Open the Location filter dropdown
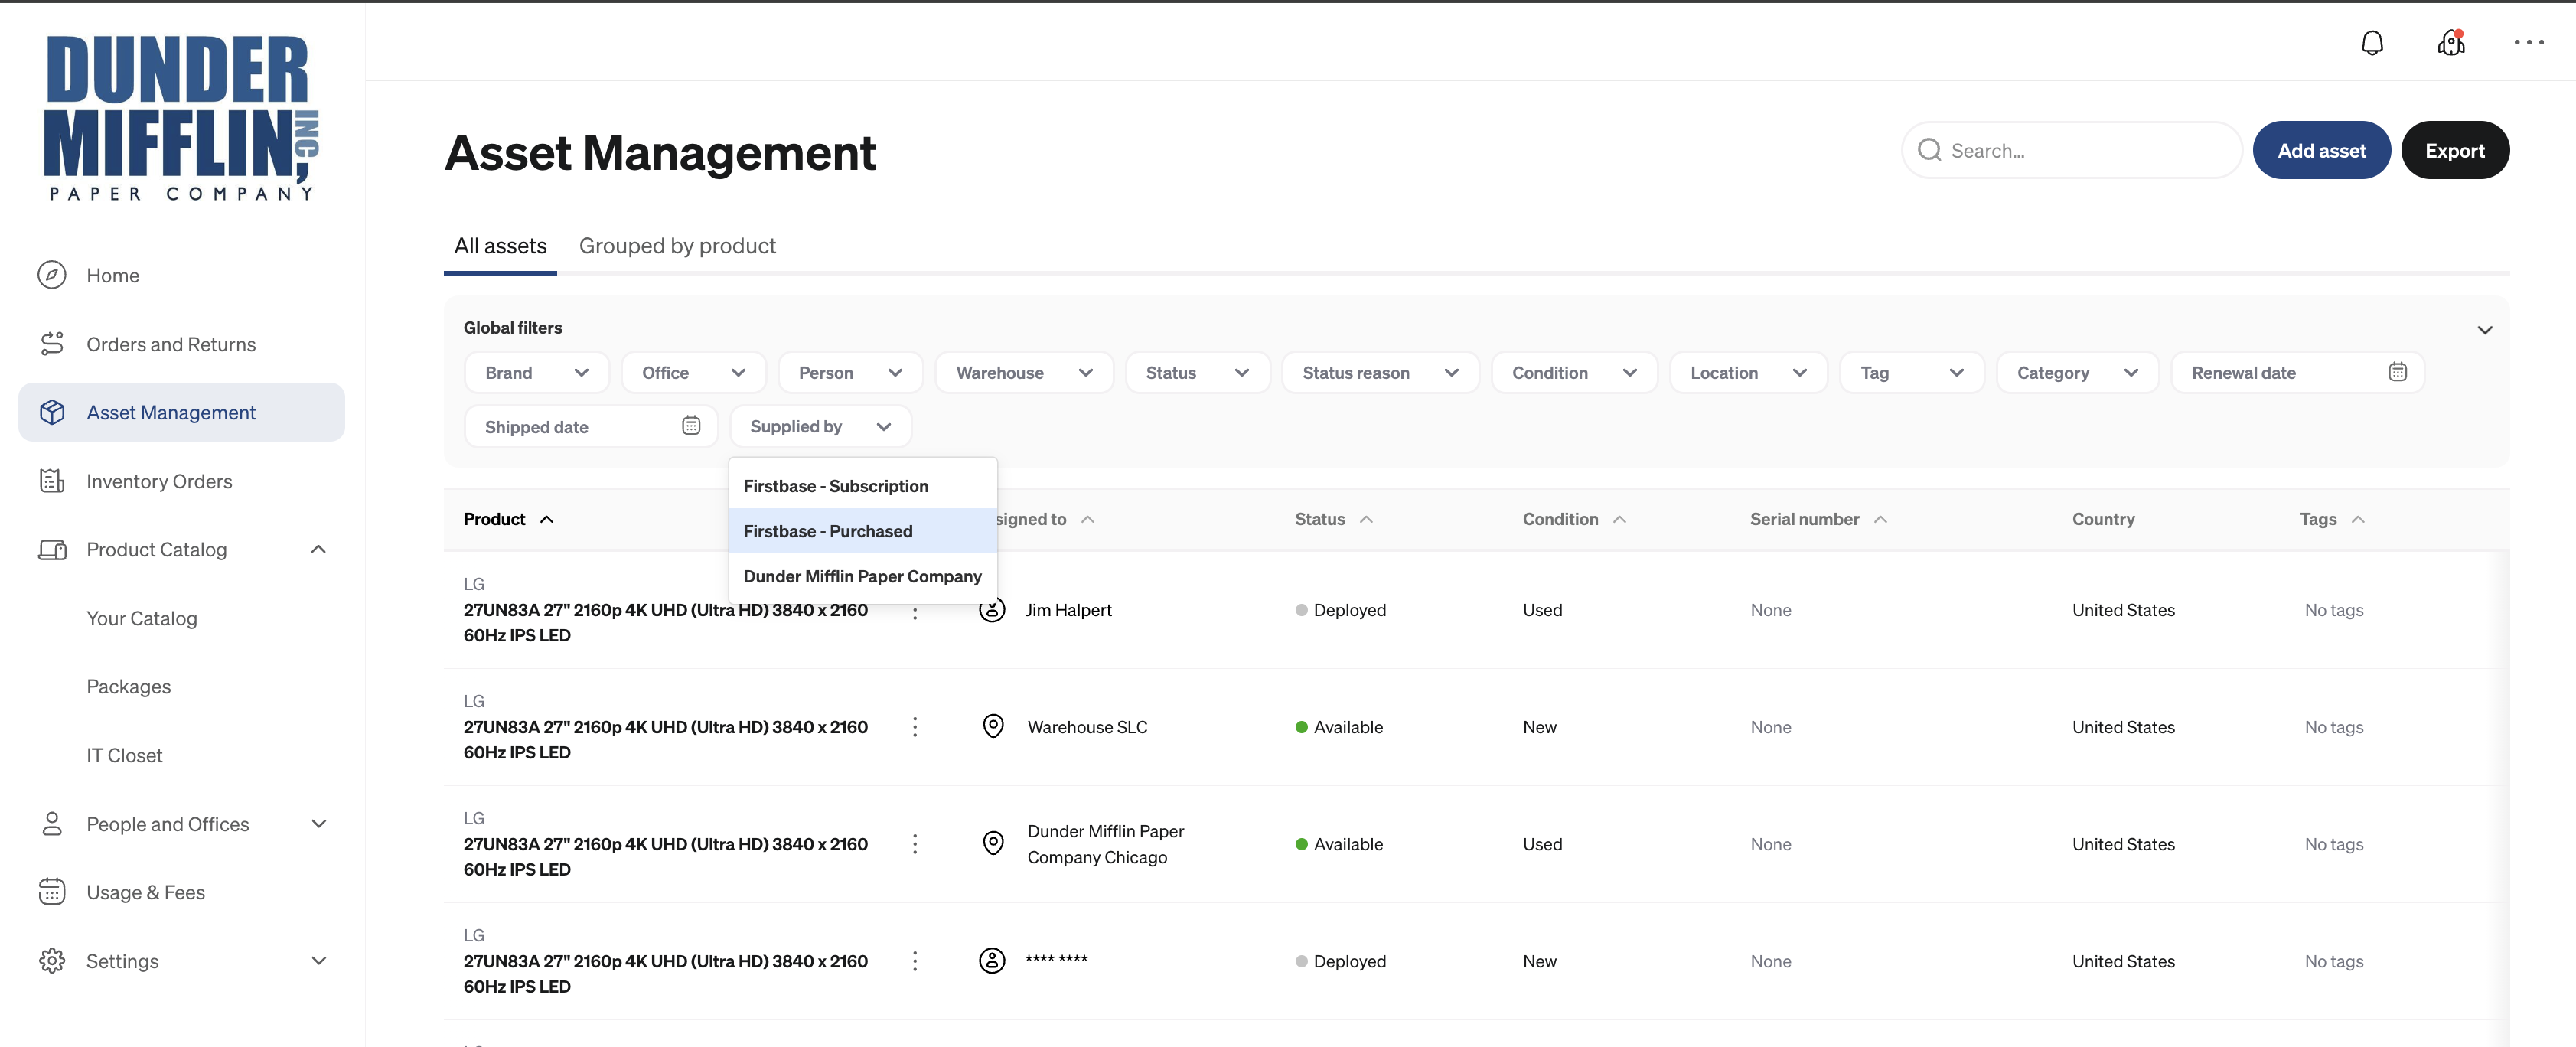Image resolution: width=2576 pixels, height=1047 pixels. click(1748, 372)
